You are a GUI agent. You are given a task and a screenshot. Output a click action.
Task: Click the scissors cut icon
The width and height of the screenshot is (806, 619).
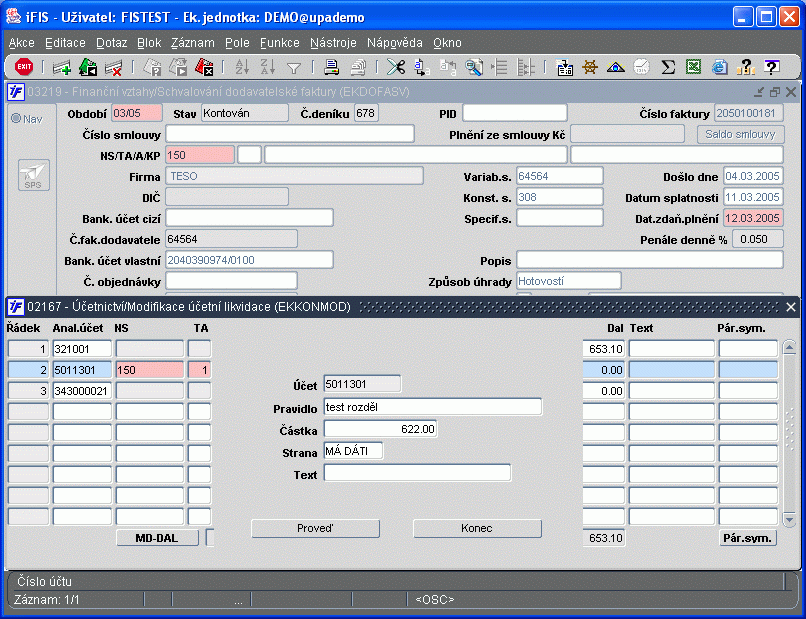(x=396, y=67)
